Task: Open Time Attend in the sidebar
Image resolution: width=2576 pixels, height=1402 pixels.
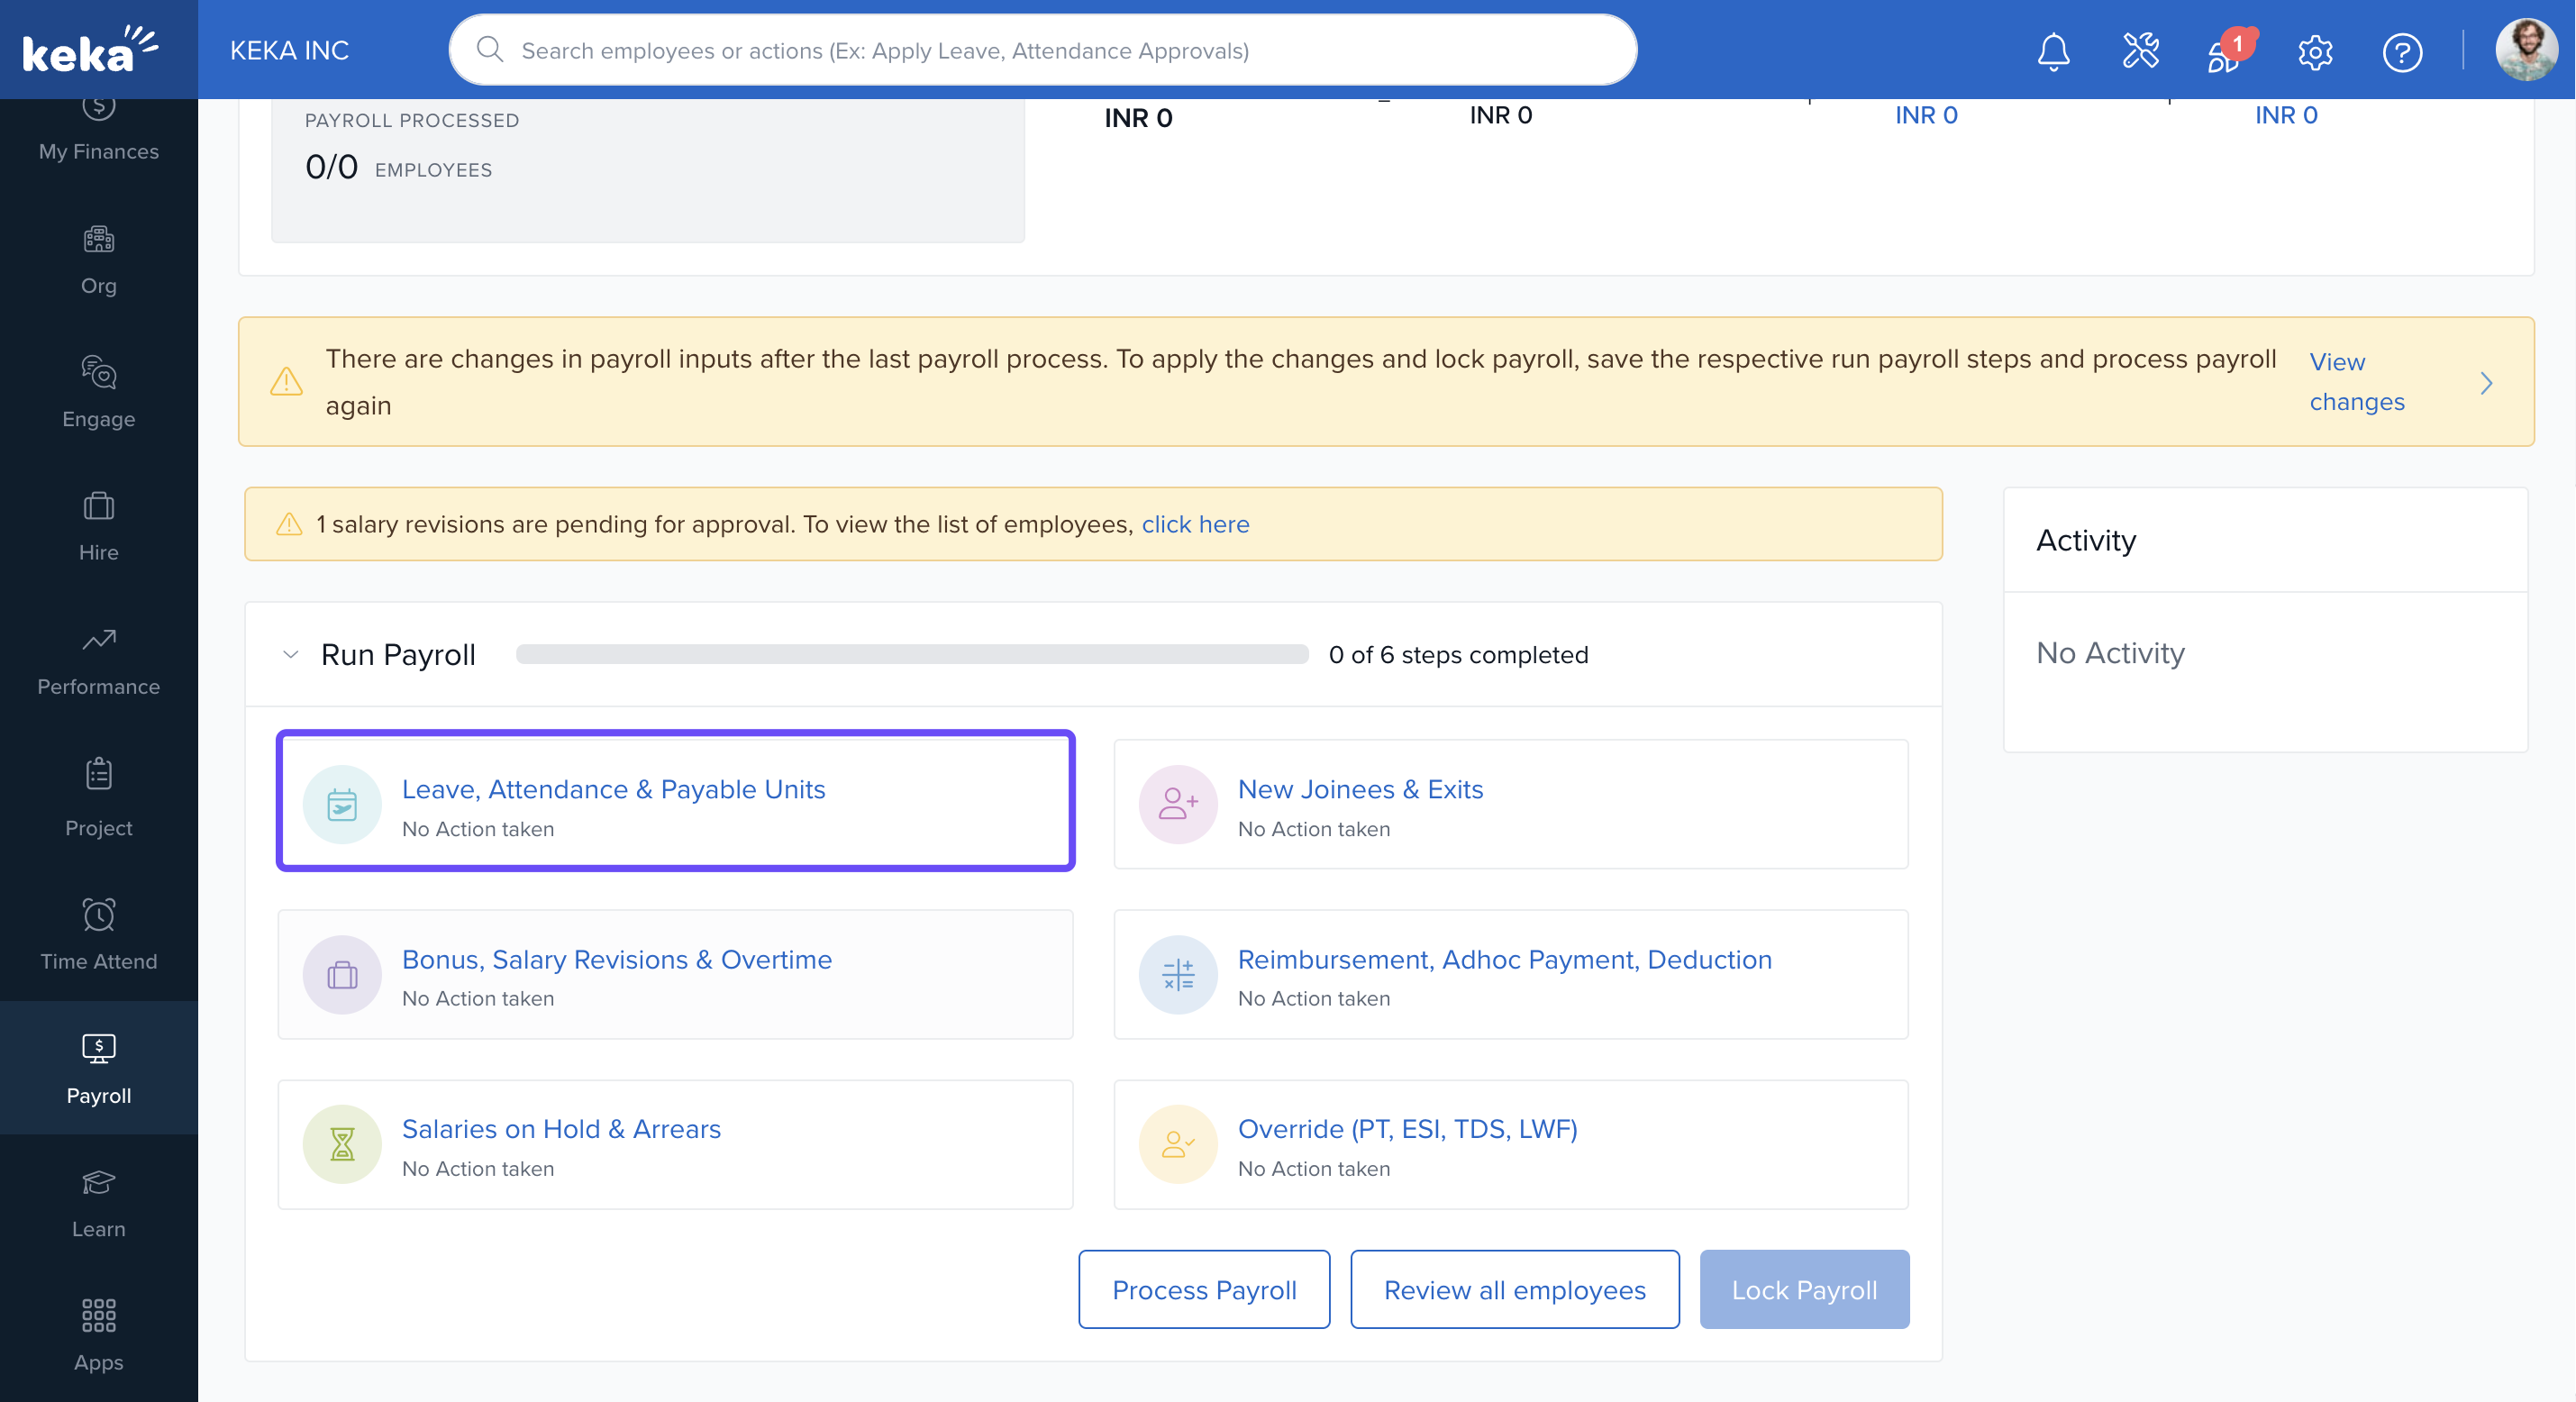Action: click(98, 934)
